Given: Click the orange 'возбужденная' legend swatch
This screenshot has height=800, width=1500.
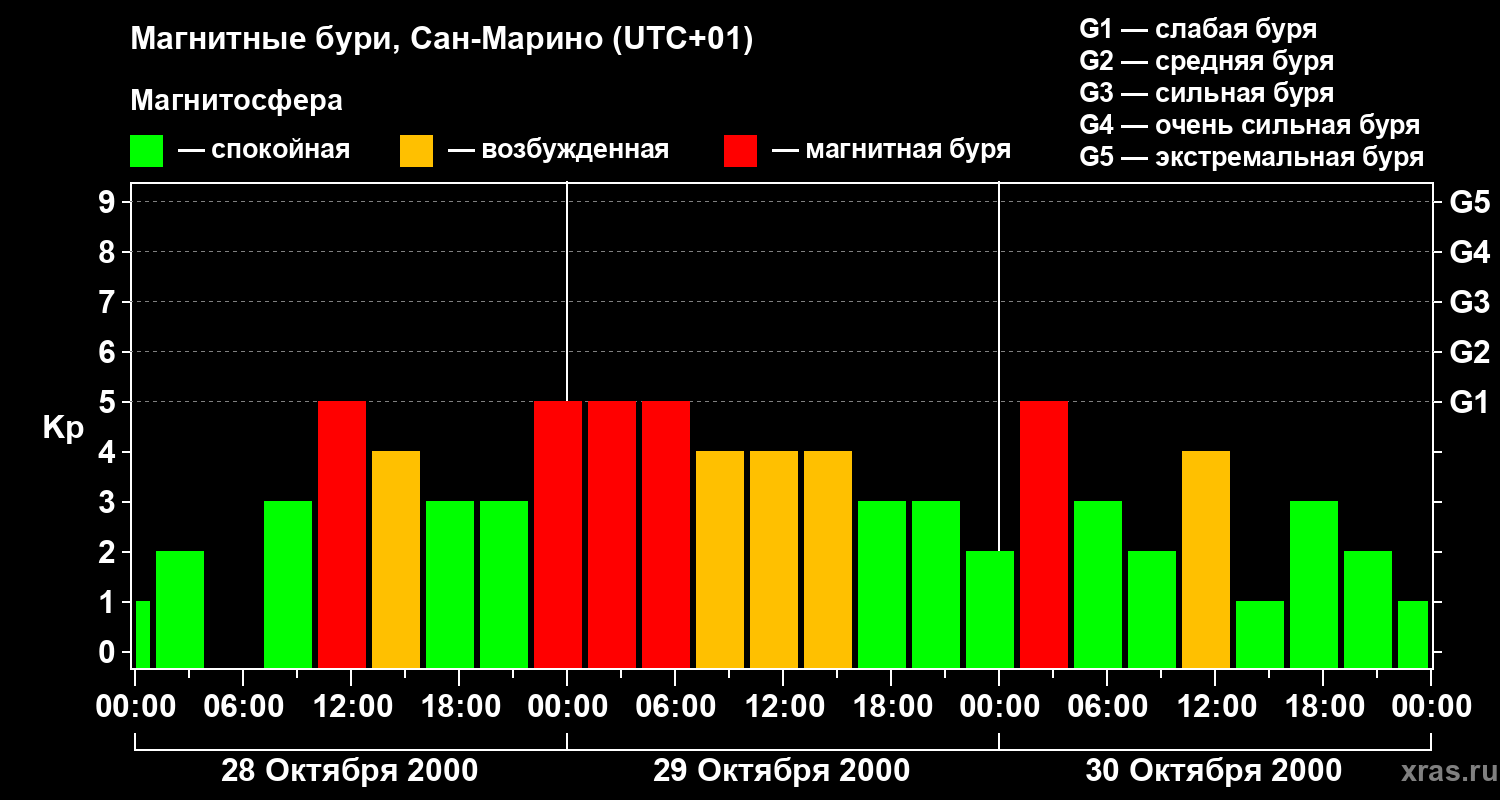Looking at the screenshot, I should pos(416,150).
